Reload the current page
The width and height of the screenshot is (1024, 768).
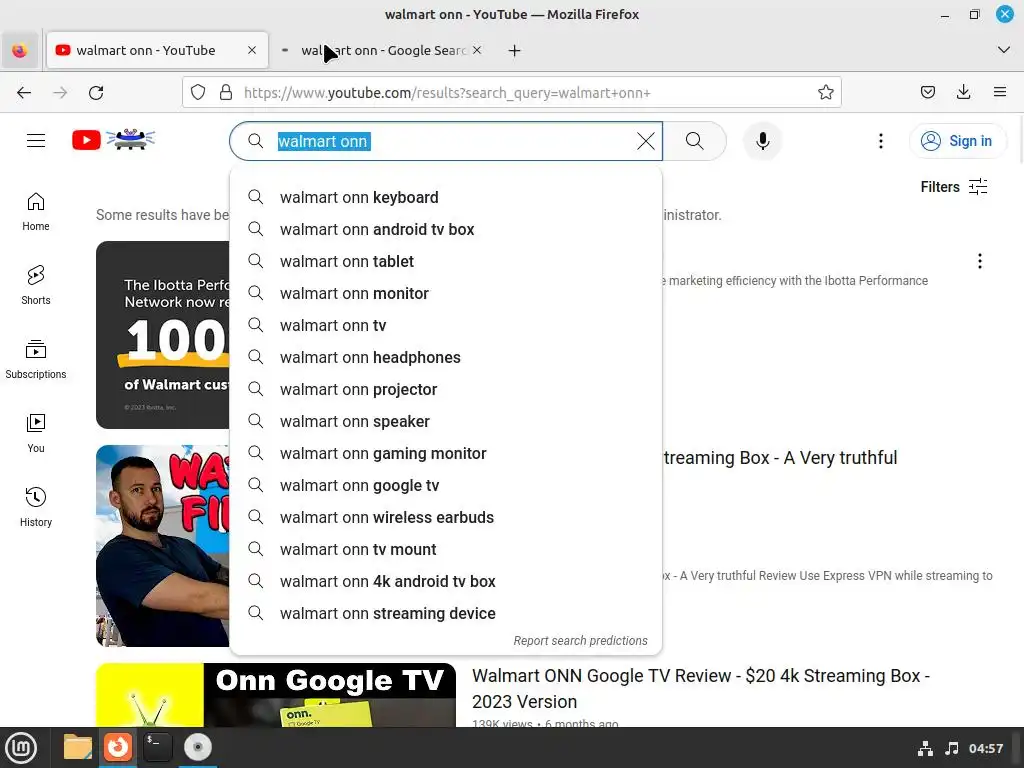click(96, 93)
